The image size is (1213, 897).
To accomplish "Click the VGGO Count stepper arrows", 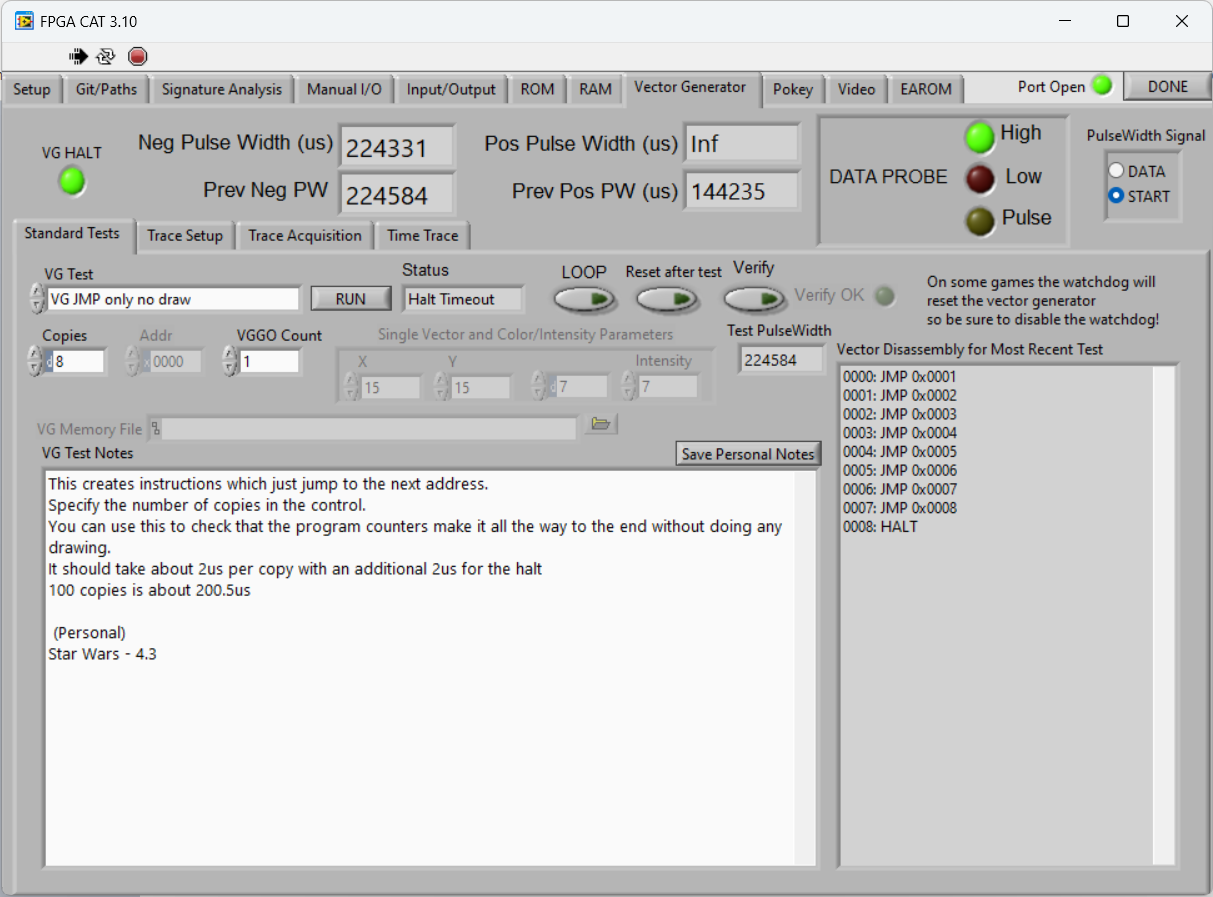I will point(230,361).
